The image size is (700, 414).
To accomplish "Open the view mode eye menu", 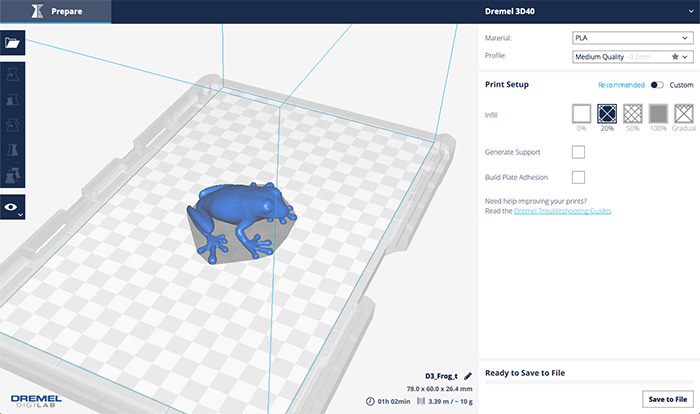I will click(x=12, y=207).
